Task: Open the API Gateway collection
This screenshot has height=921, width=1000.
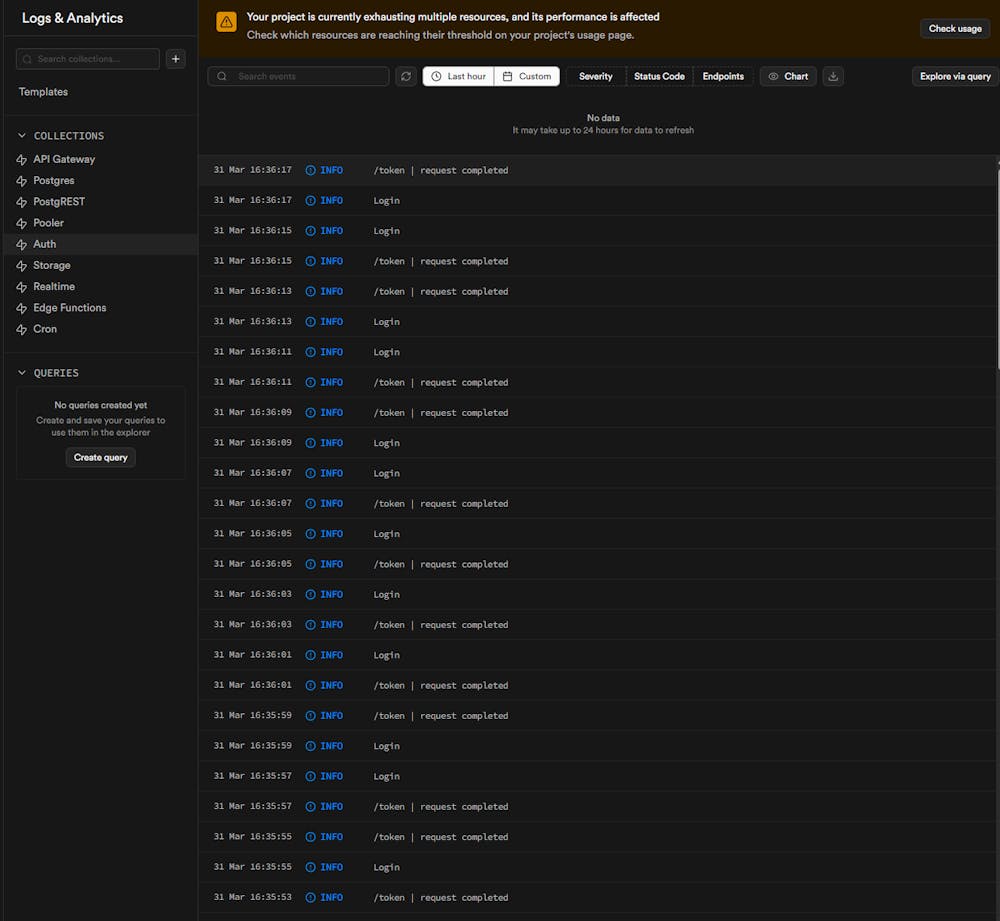Action: pos(64,159)
